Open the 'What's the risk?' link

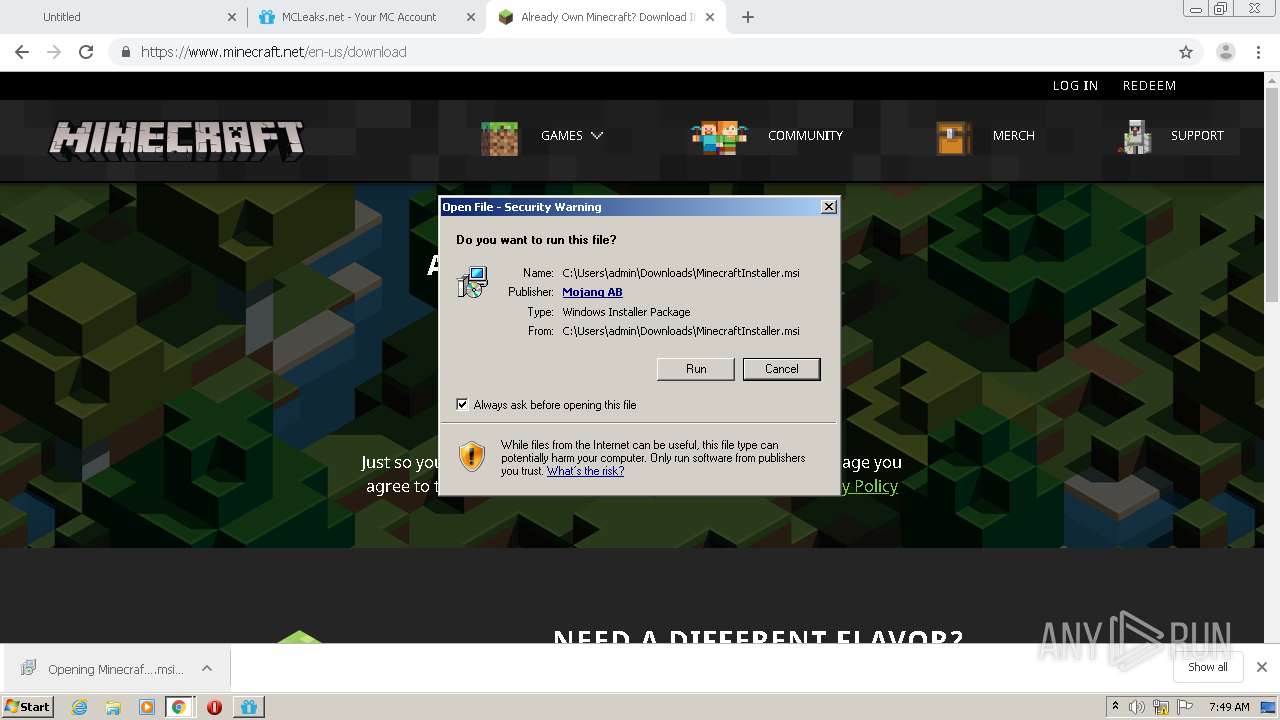(585, 471)
